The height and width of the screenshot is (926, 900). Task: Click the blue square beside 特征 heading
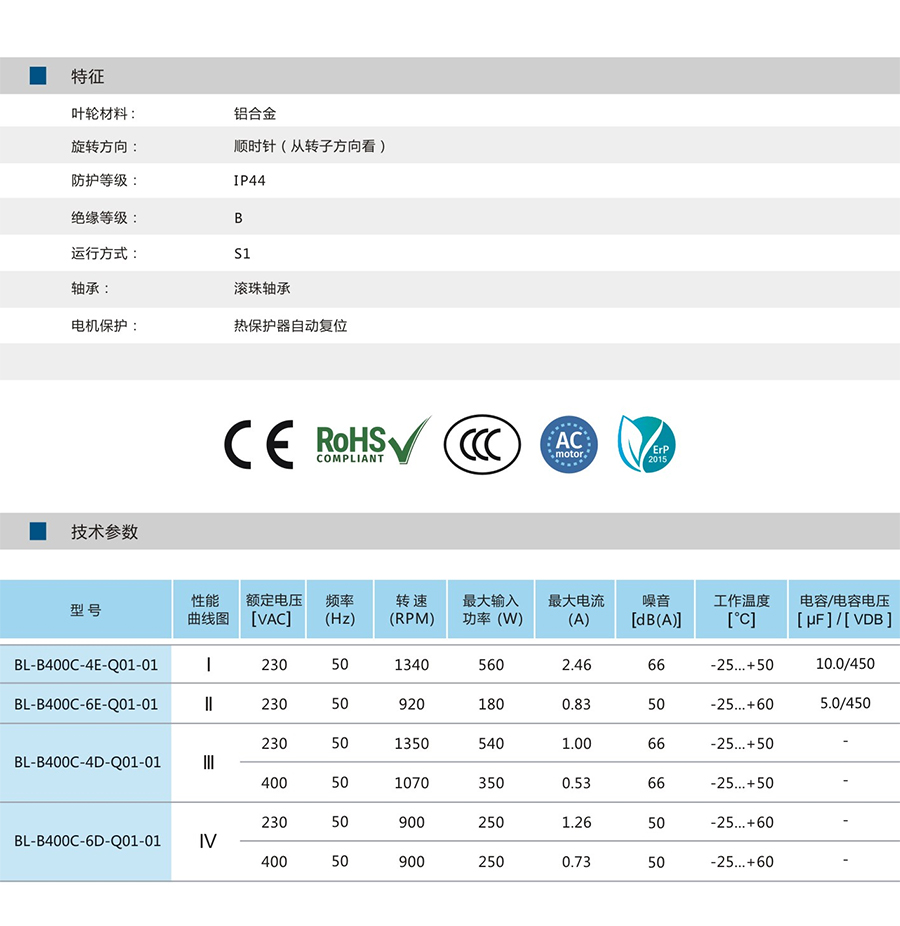point(38,76)
